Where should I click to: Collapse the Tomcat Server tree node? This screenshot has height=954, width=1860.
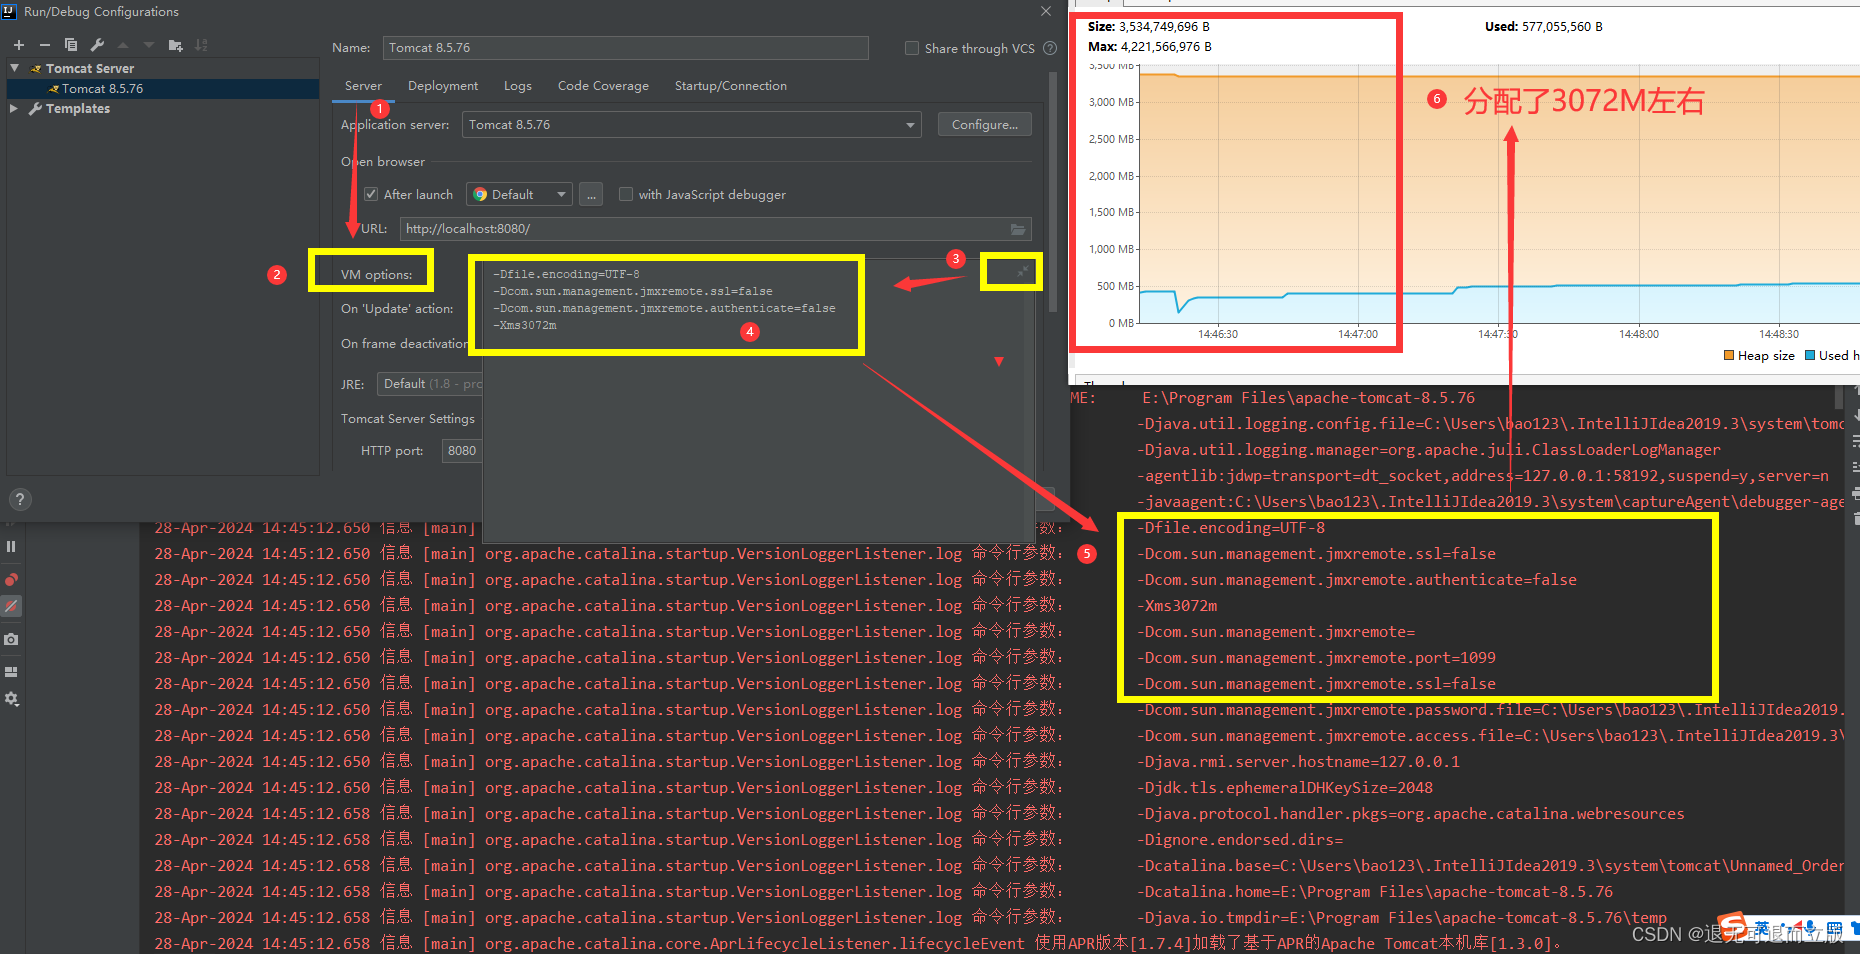pyautogui.click(x=14, y=68)
